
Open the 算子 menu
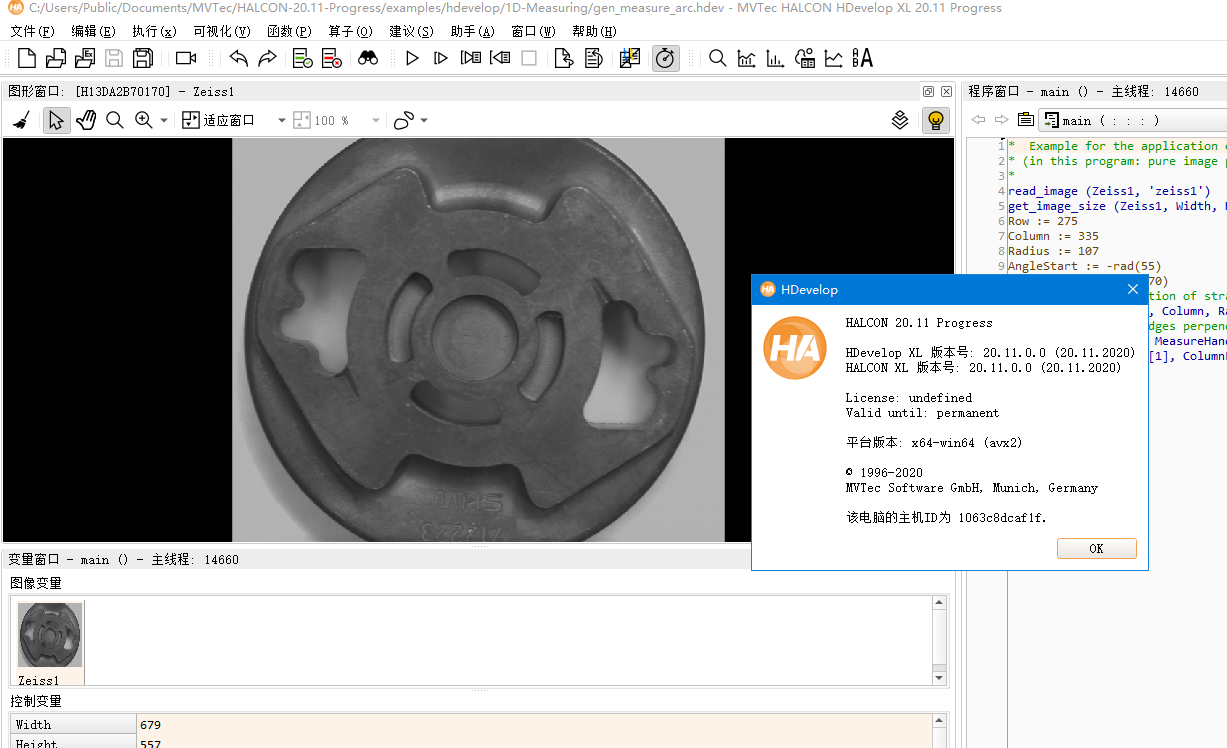click(349, 31)
